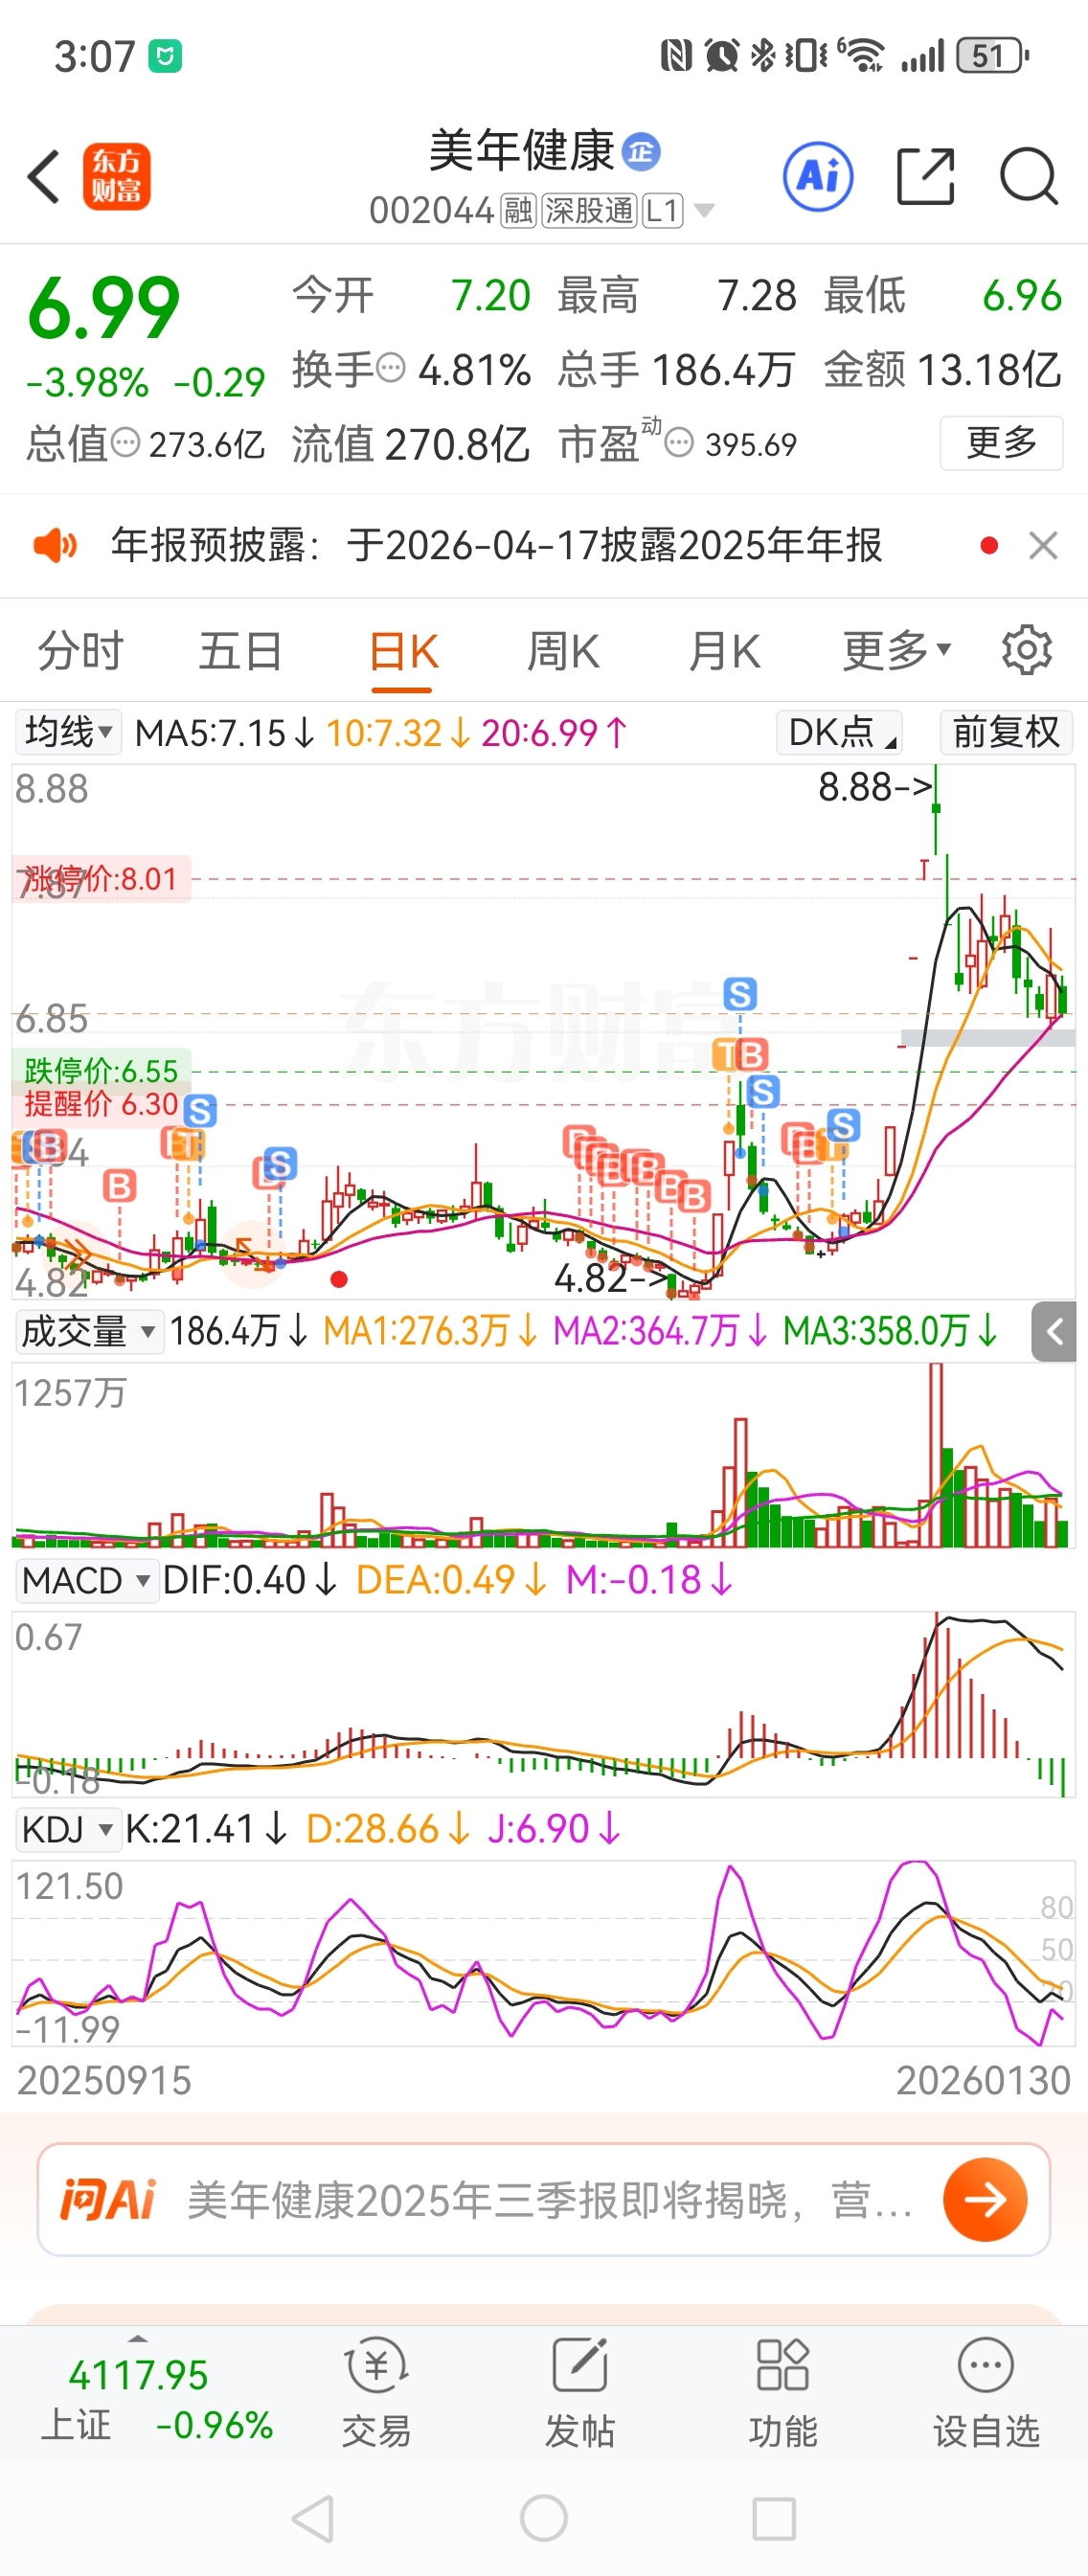Tap the 设自选 add to watchlist icon
The height and width of the screenshot is (2576, 1088).
point(986,2393)
